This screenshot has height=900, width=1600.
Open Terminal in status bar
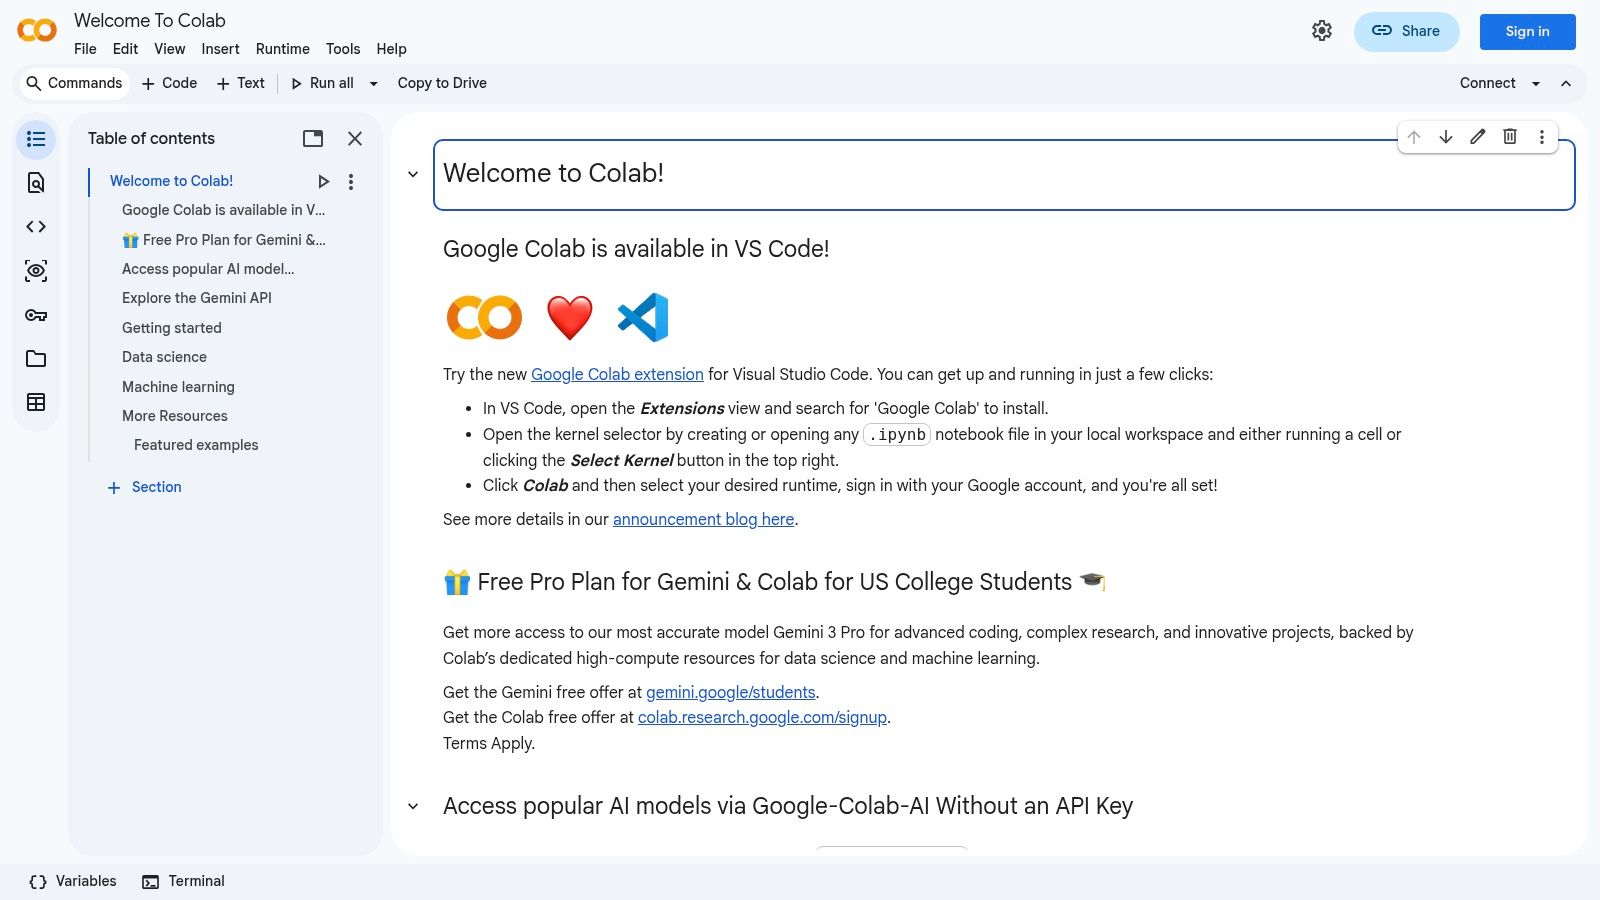183,882
